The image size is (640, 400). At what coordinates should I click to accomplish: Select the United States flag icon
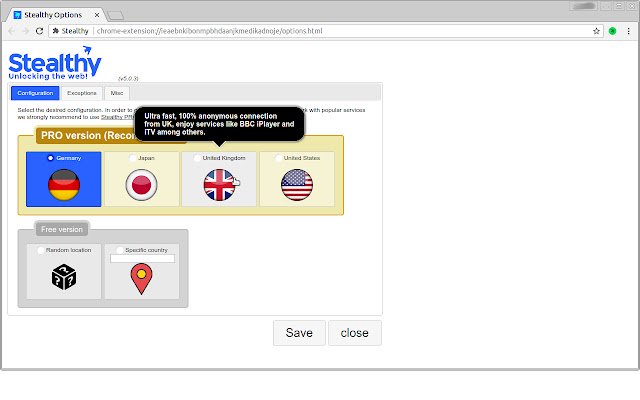pos(297,185)
